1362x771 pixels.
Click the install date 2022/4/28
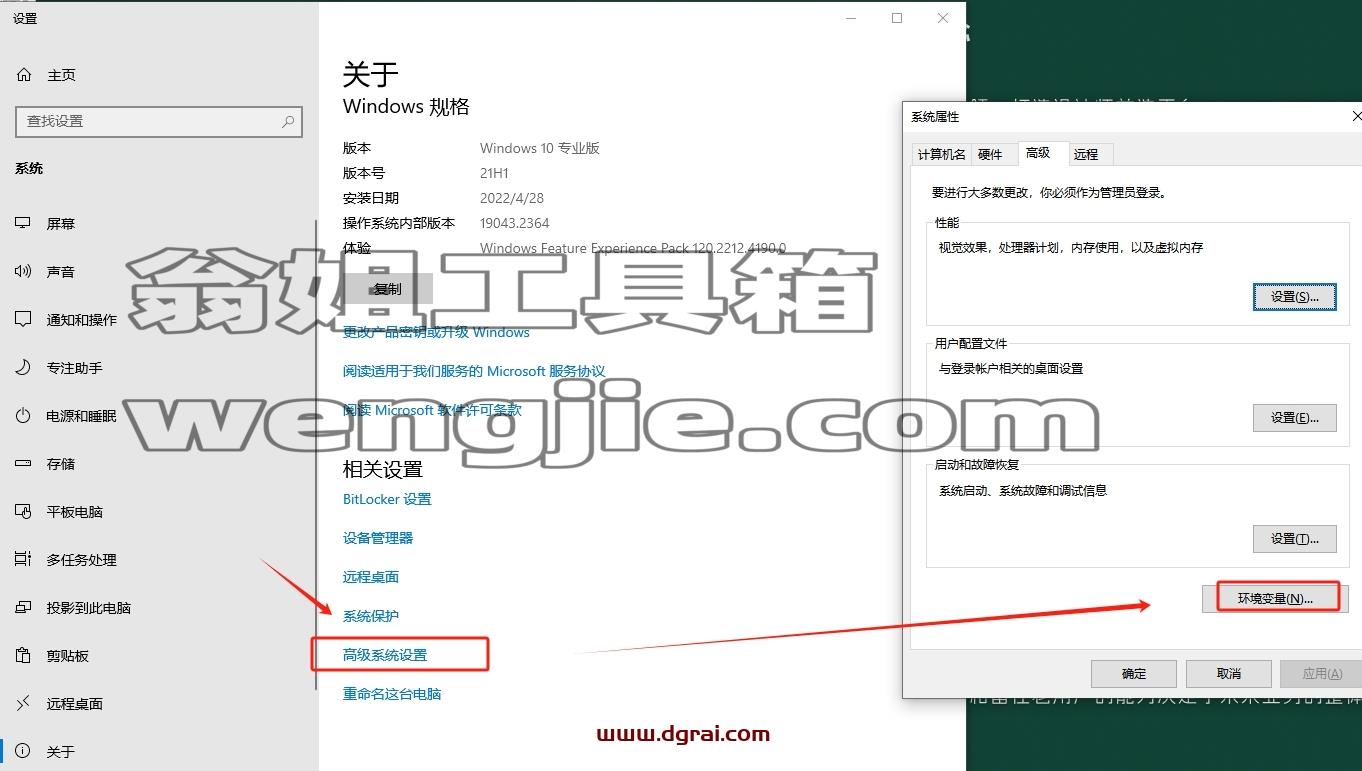tap(512, 198)
